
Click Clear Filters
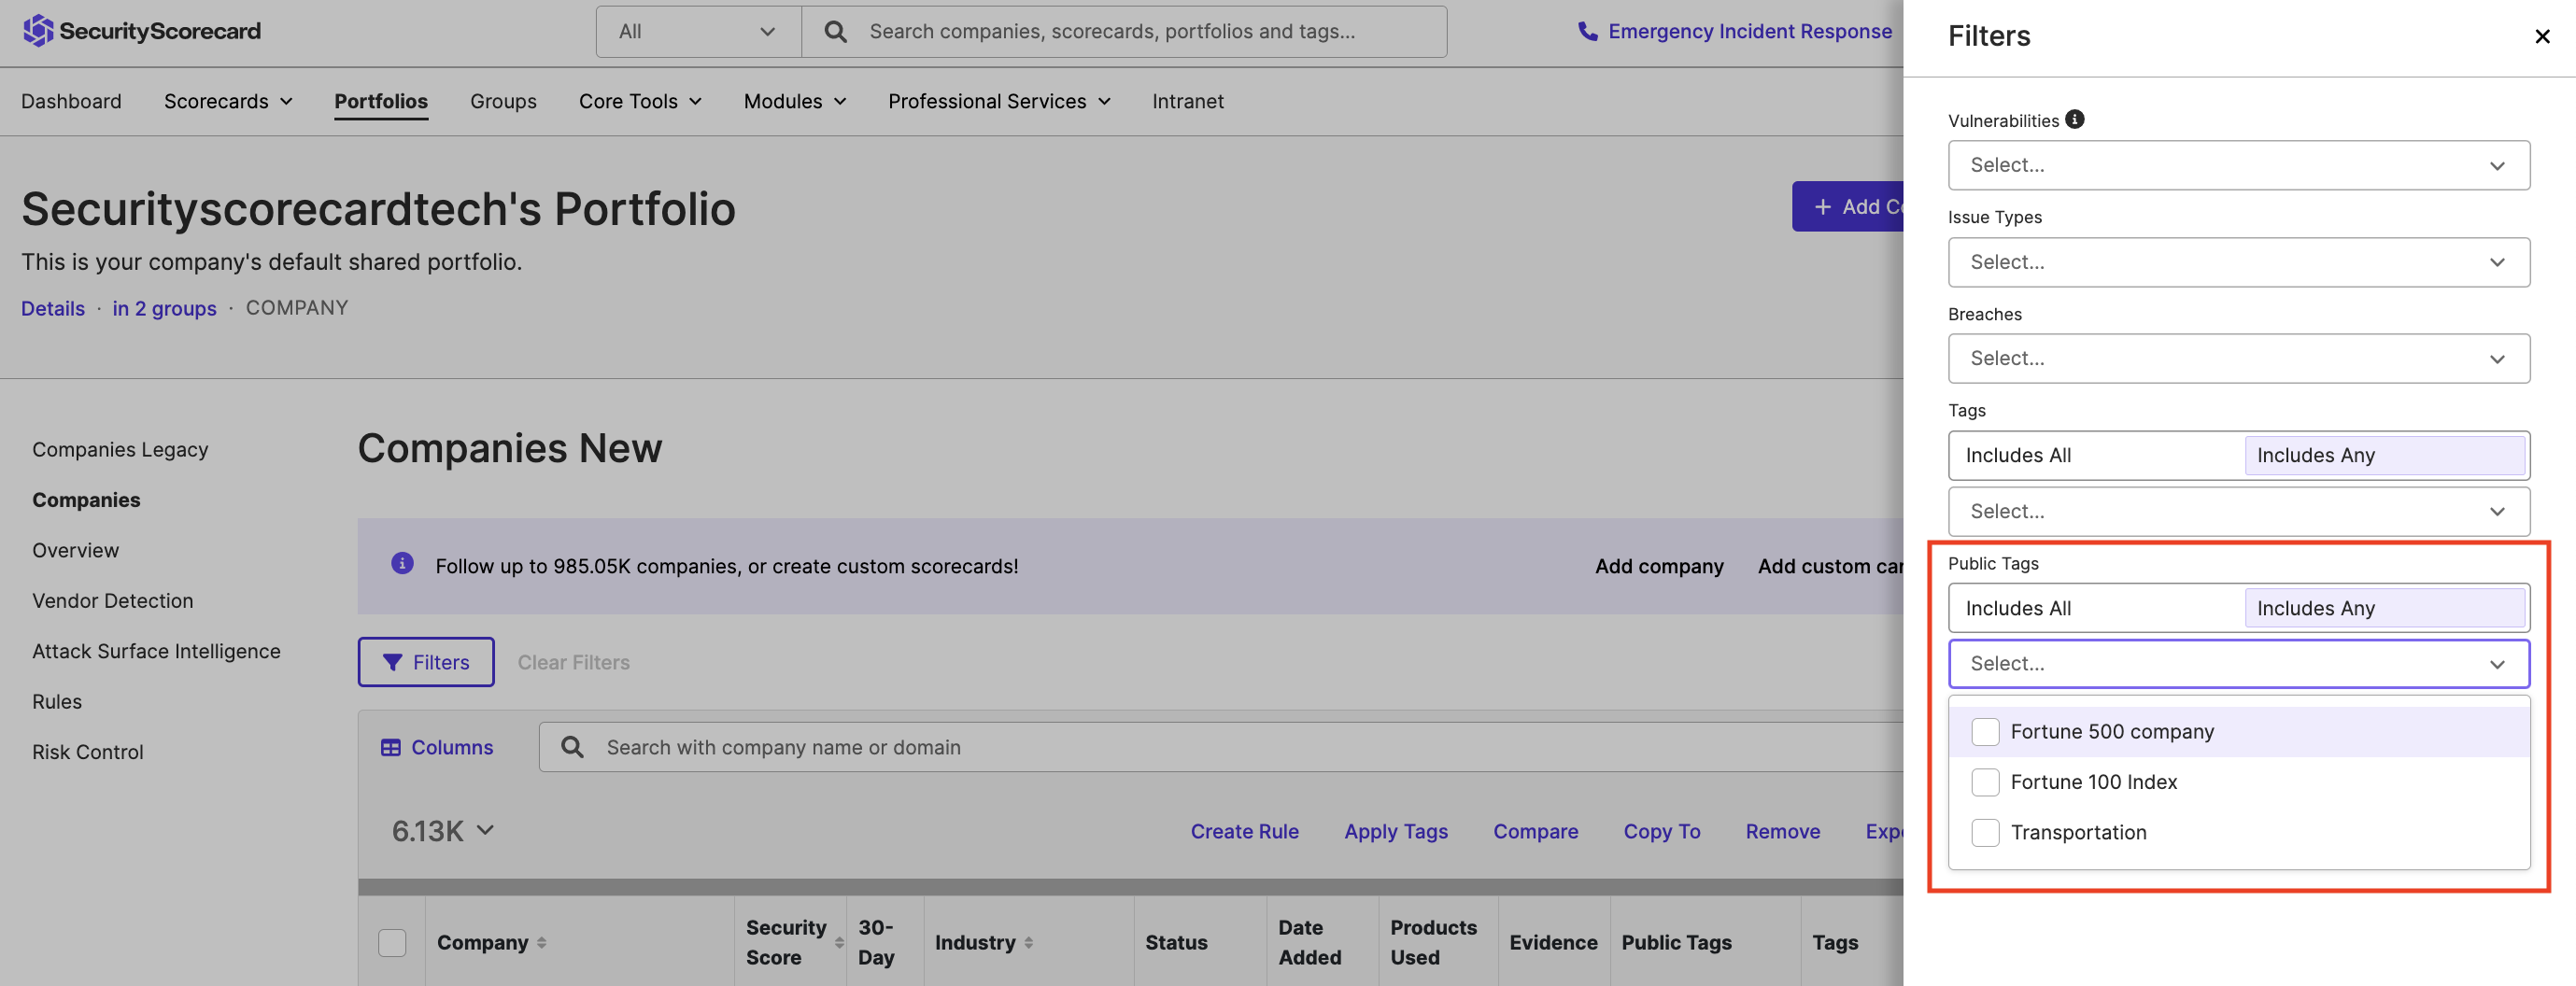(573, 662)
